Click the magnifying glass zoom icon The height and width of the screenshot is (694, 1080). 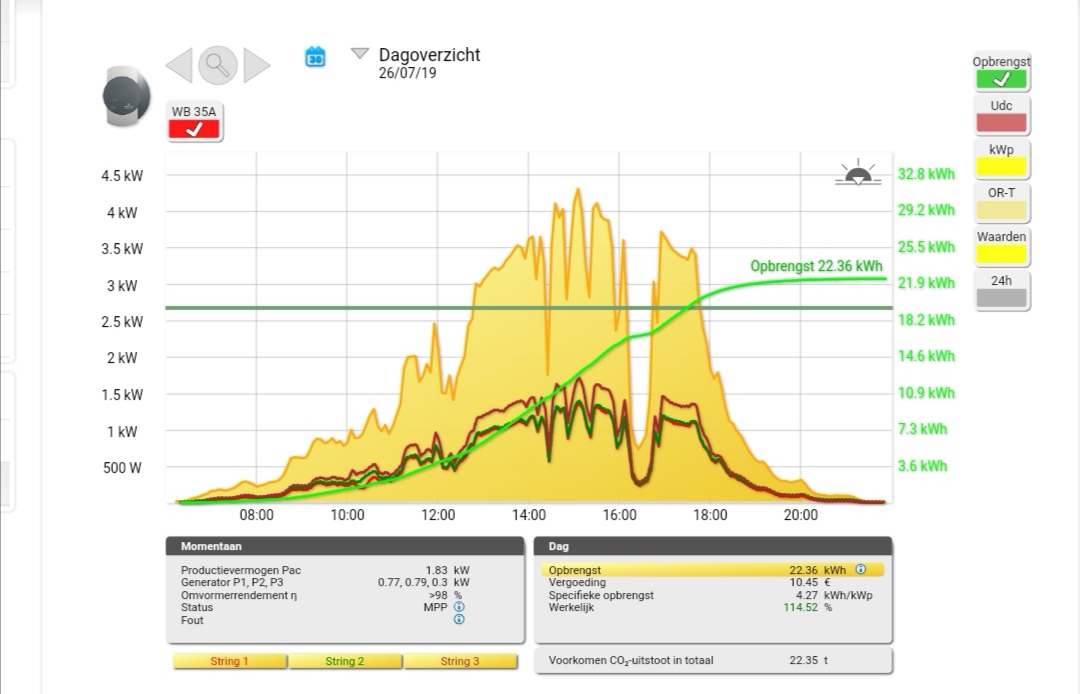click(217, 65)
